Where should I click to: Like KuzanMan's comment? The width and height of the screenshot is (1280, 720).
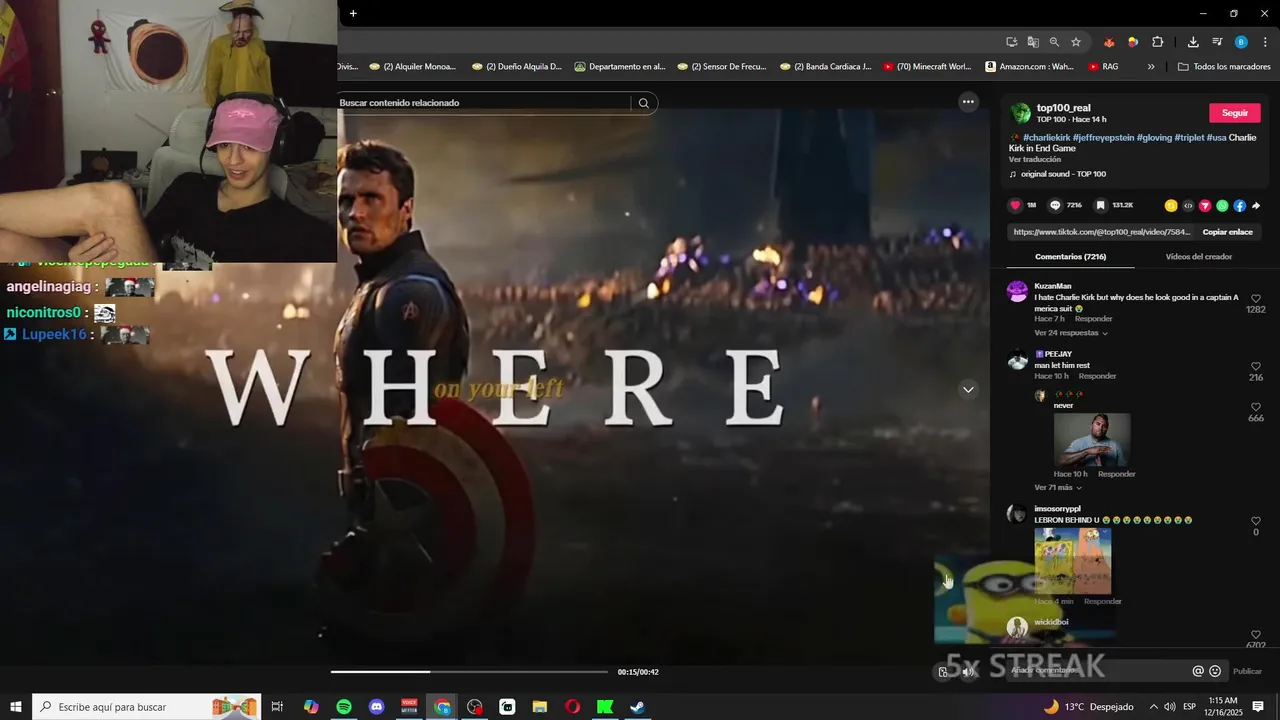pyautogui.click(x=1256, y=298)
